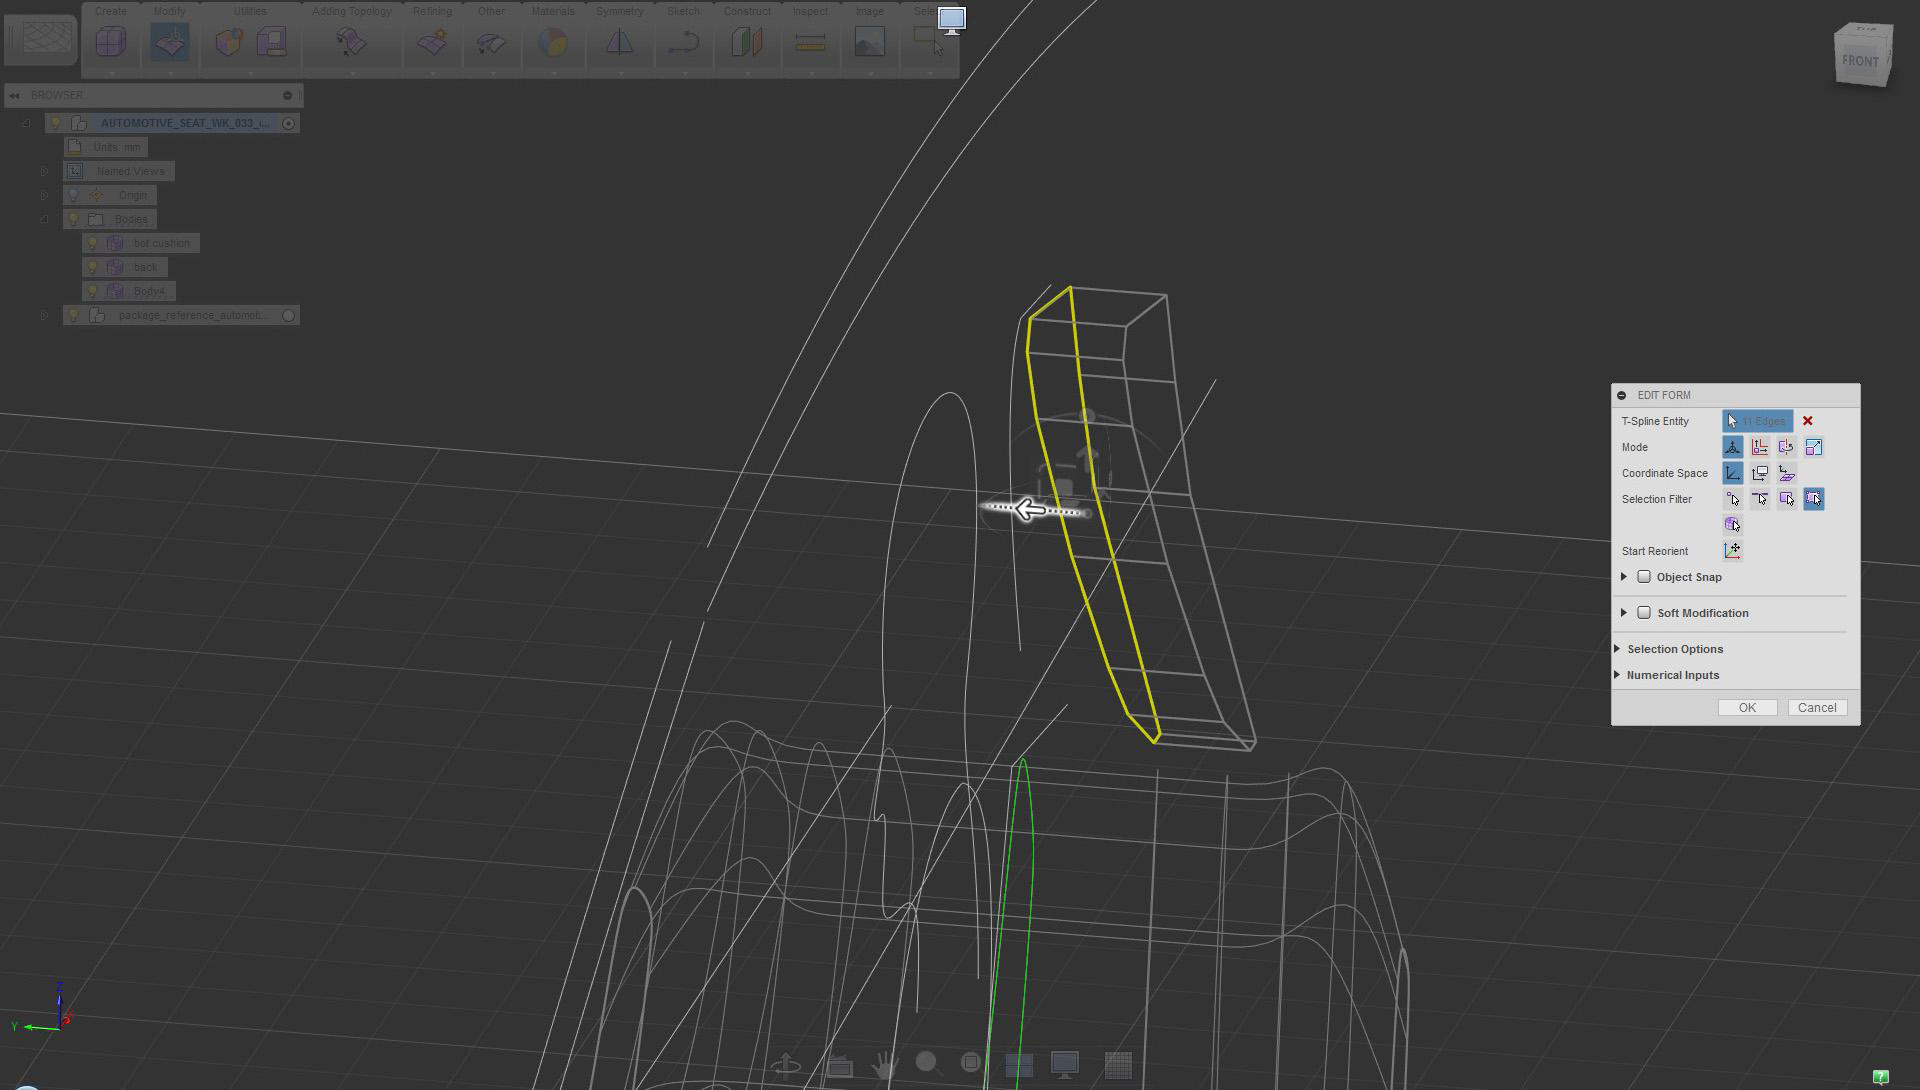Choose the Translation mode icon

(x=1759, y=447)
